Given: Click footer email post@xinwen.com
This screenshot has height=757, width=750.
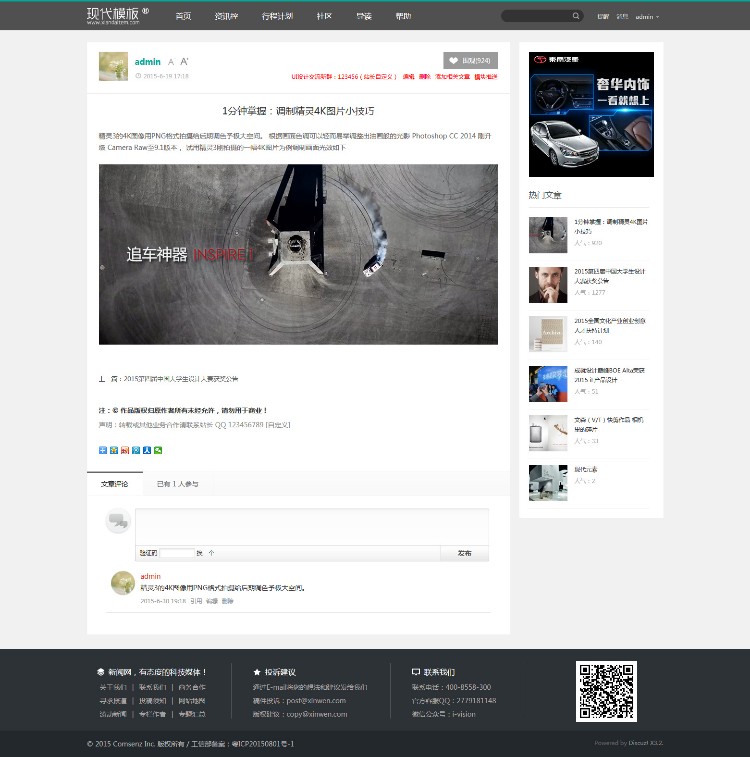Looking at the screenshot, I should click(316, 701).
